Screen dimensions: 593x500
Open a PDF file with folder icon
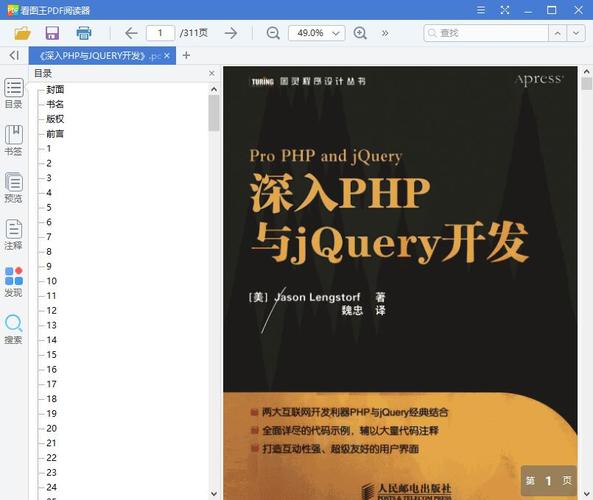22,33
